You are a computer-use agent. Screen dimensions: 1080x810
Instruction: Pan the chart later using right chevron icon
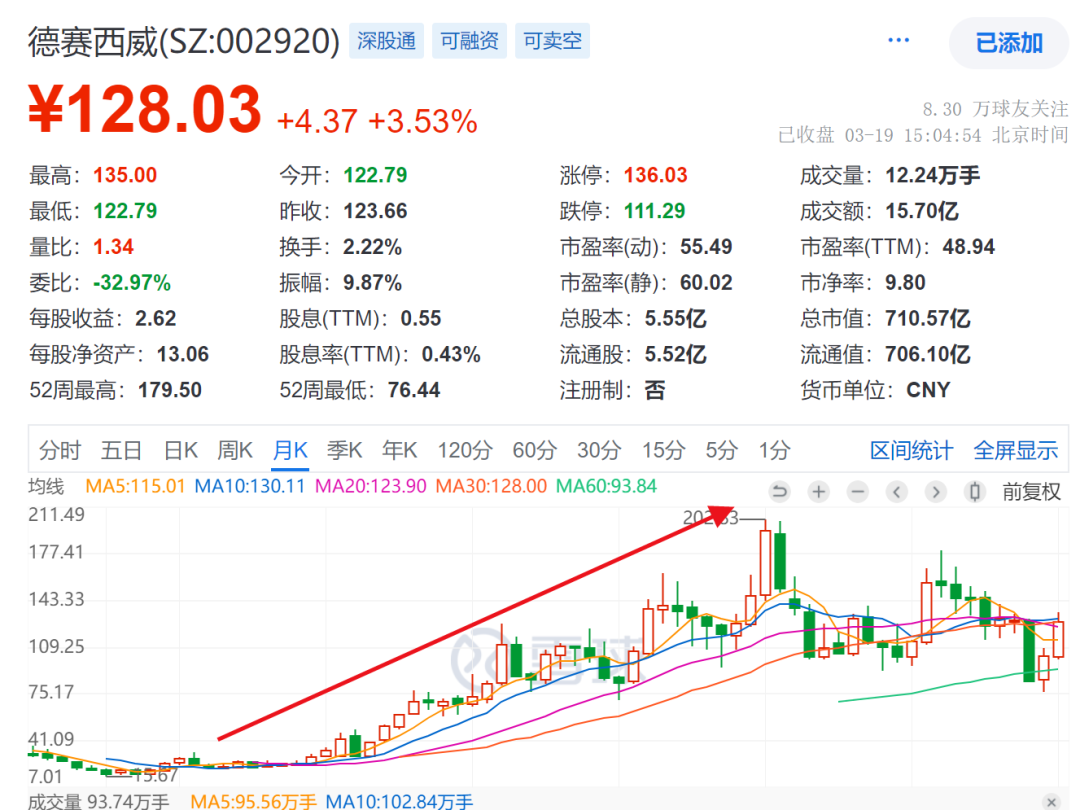pos(936,492)
